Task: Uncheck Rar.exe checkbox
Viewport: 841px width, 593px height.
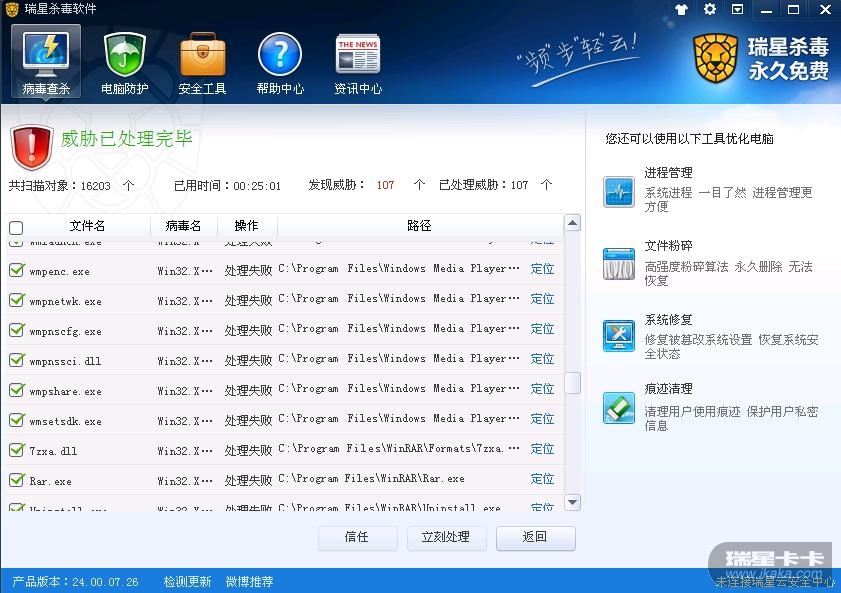Action: 17,480
